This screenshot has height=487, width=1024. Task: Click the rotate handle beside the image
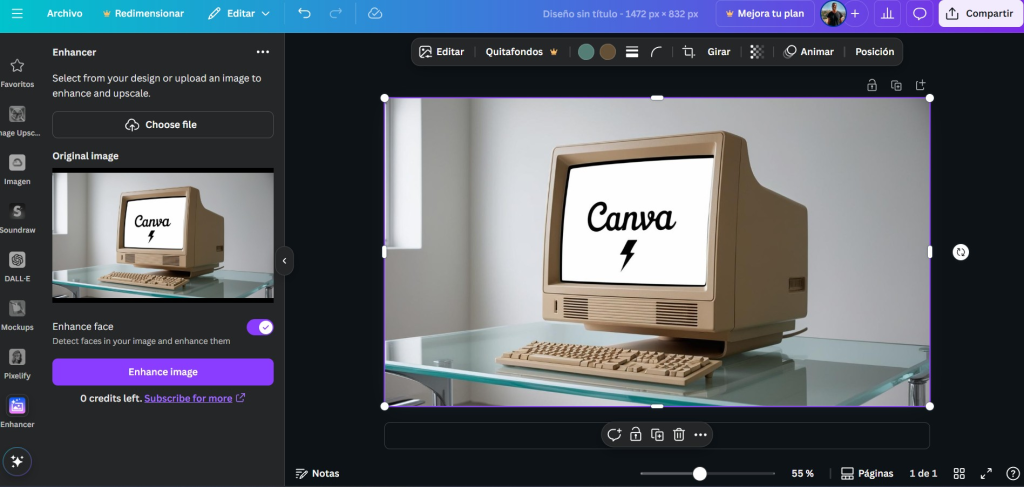[960, 252]
